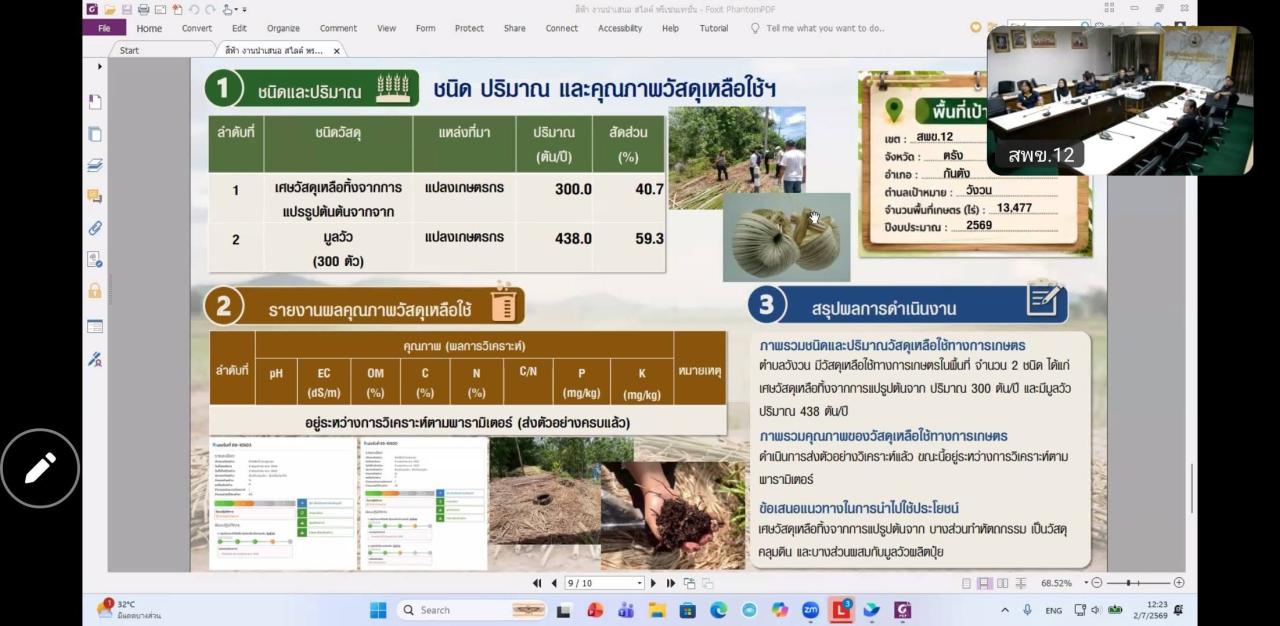
Task: Switch to the Edit ribbon tab
Action: click(x=240, y=28)
